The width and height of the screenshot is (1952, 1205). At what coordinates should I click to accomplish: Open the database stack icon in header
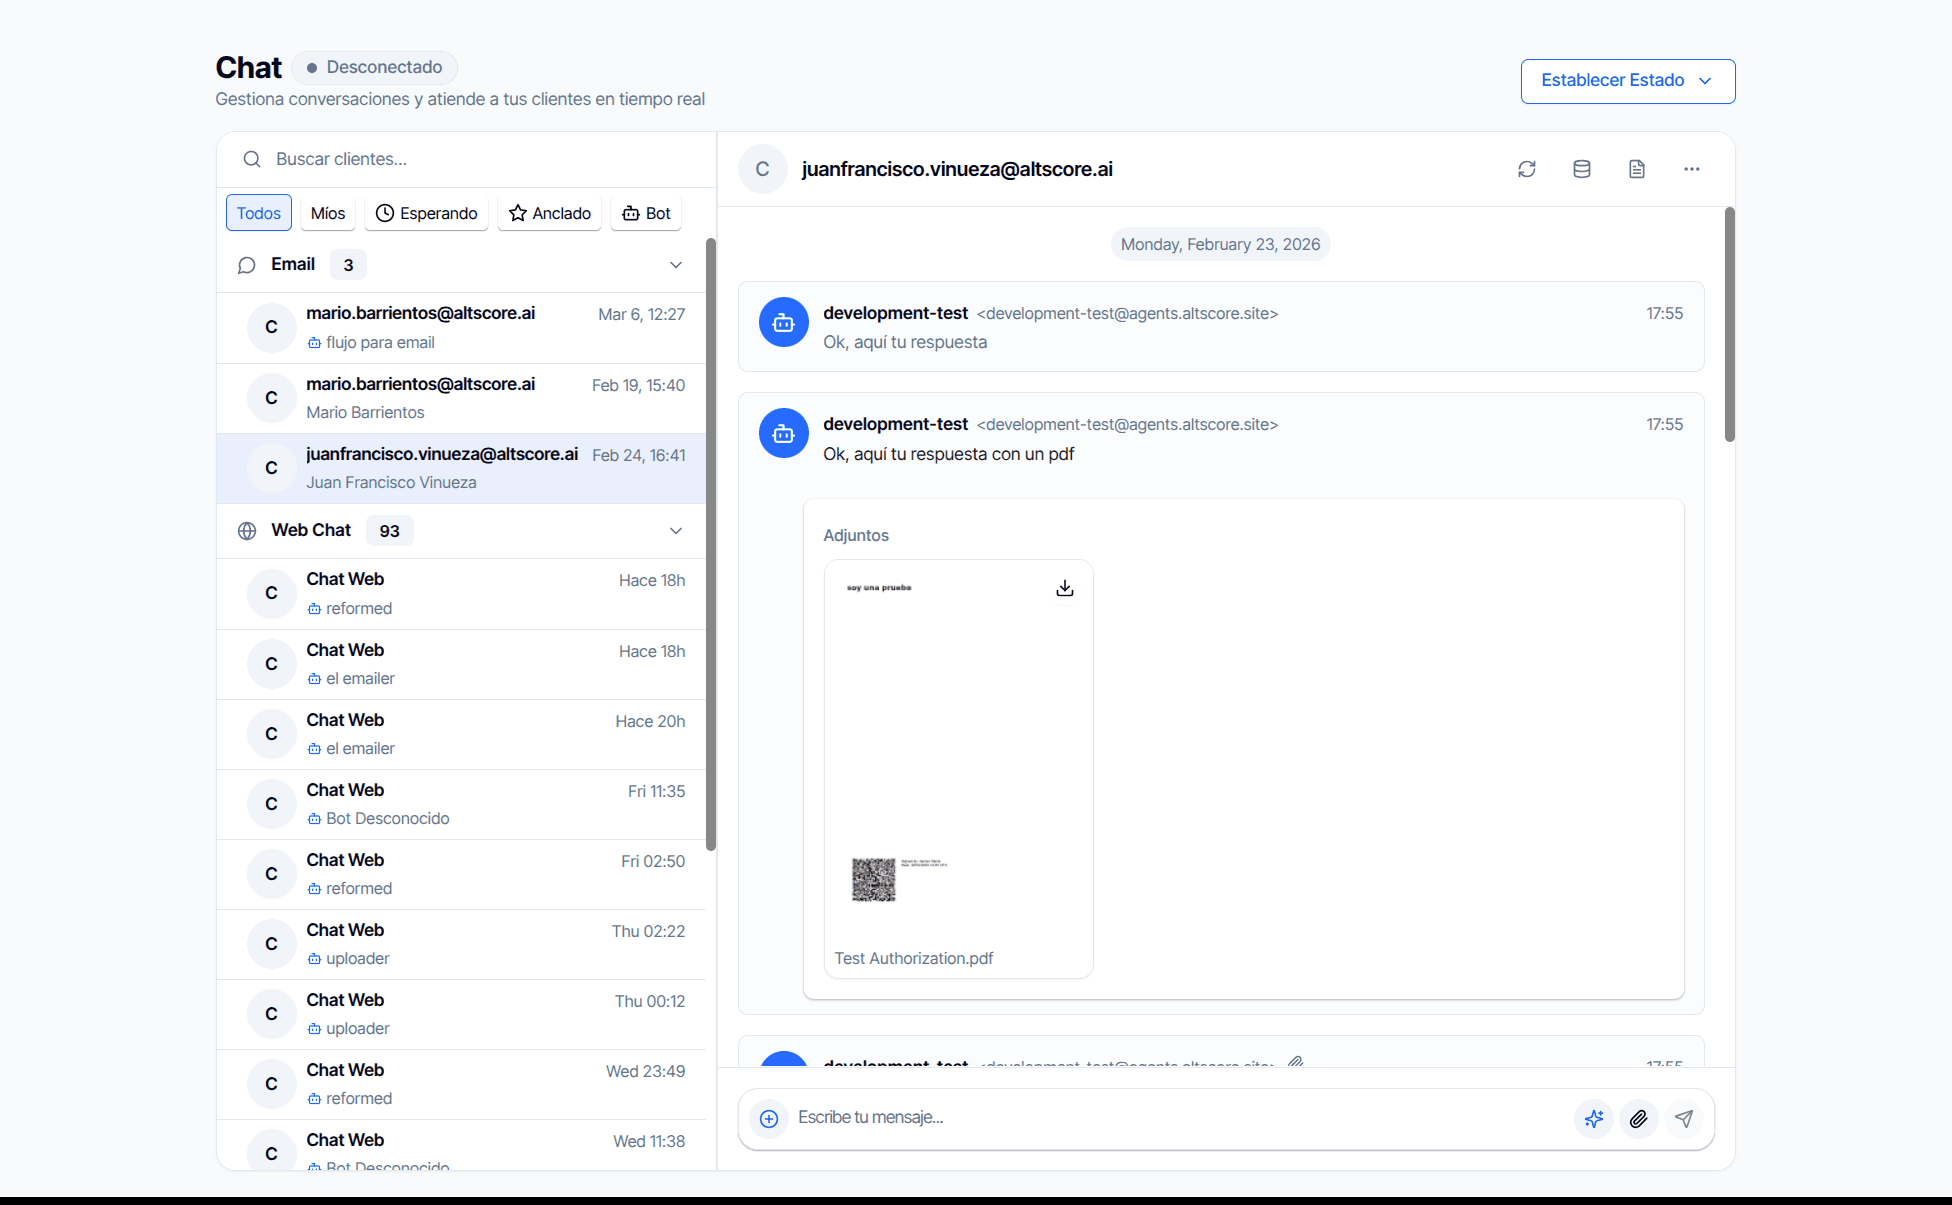pyautogui.click(x=1581, y=169)
